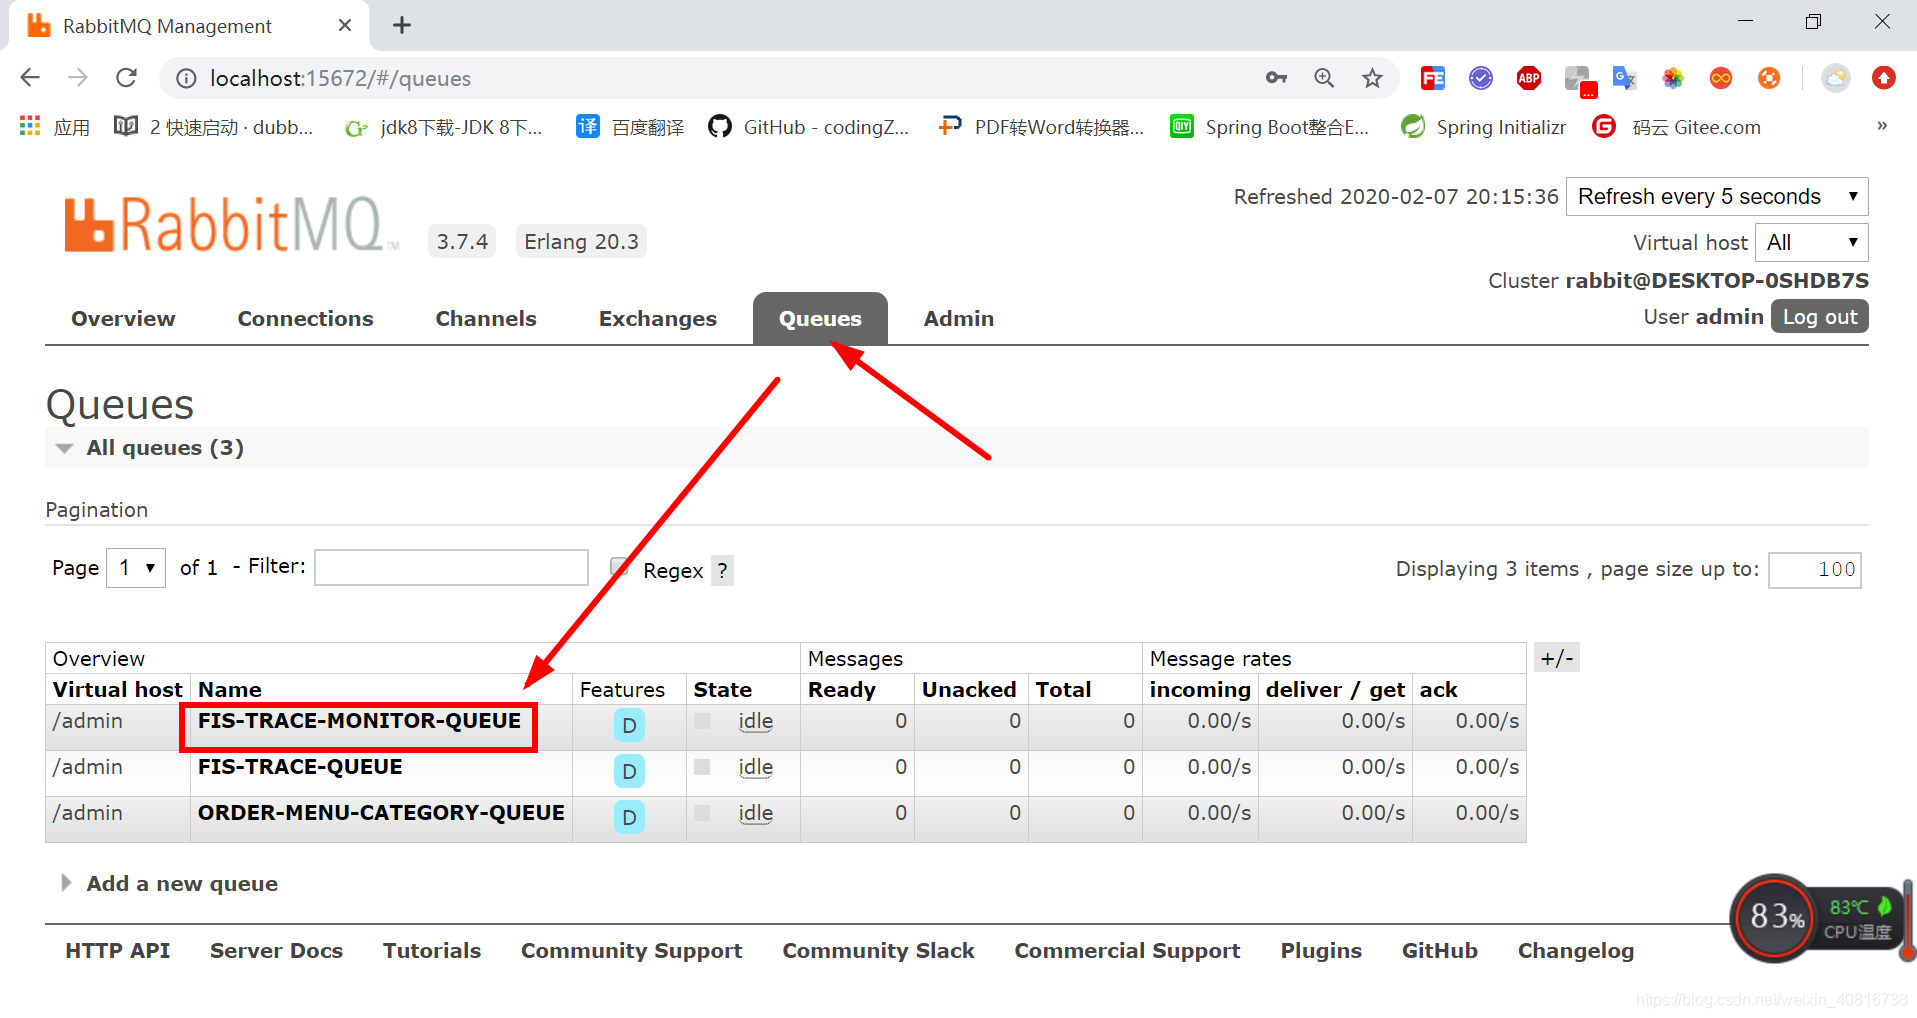Image resolution: width=1917 pixels, height=1018 pixels.
Task: Open the Refresh every 5 seconds dropdown
Action: 1717,196
